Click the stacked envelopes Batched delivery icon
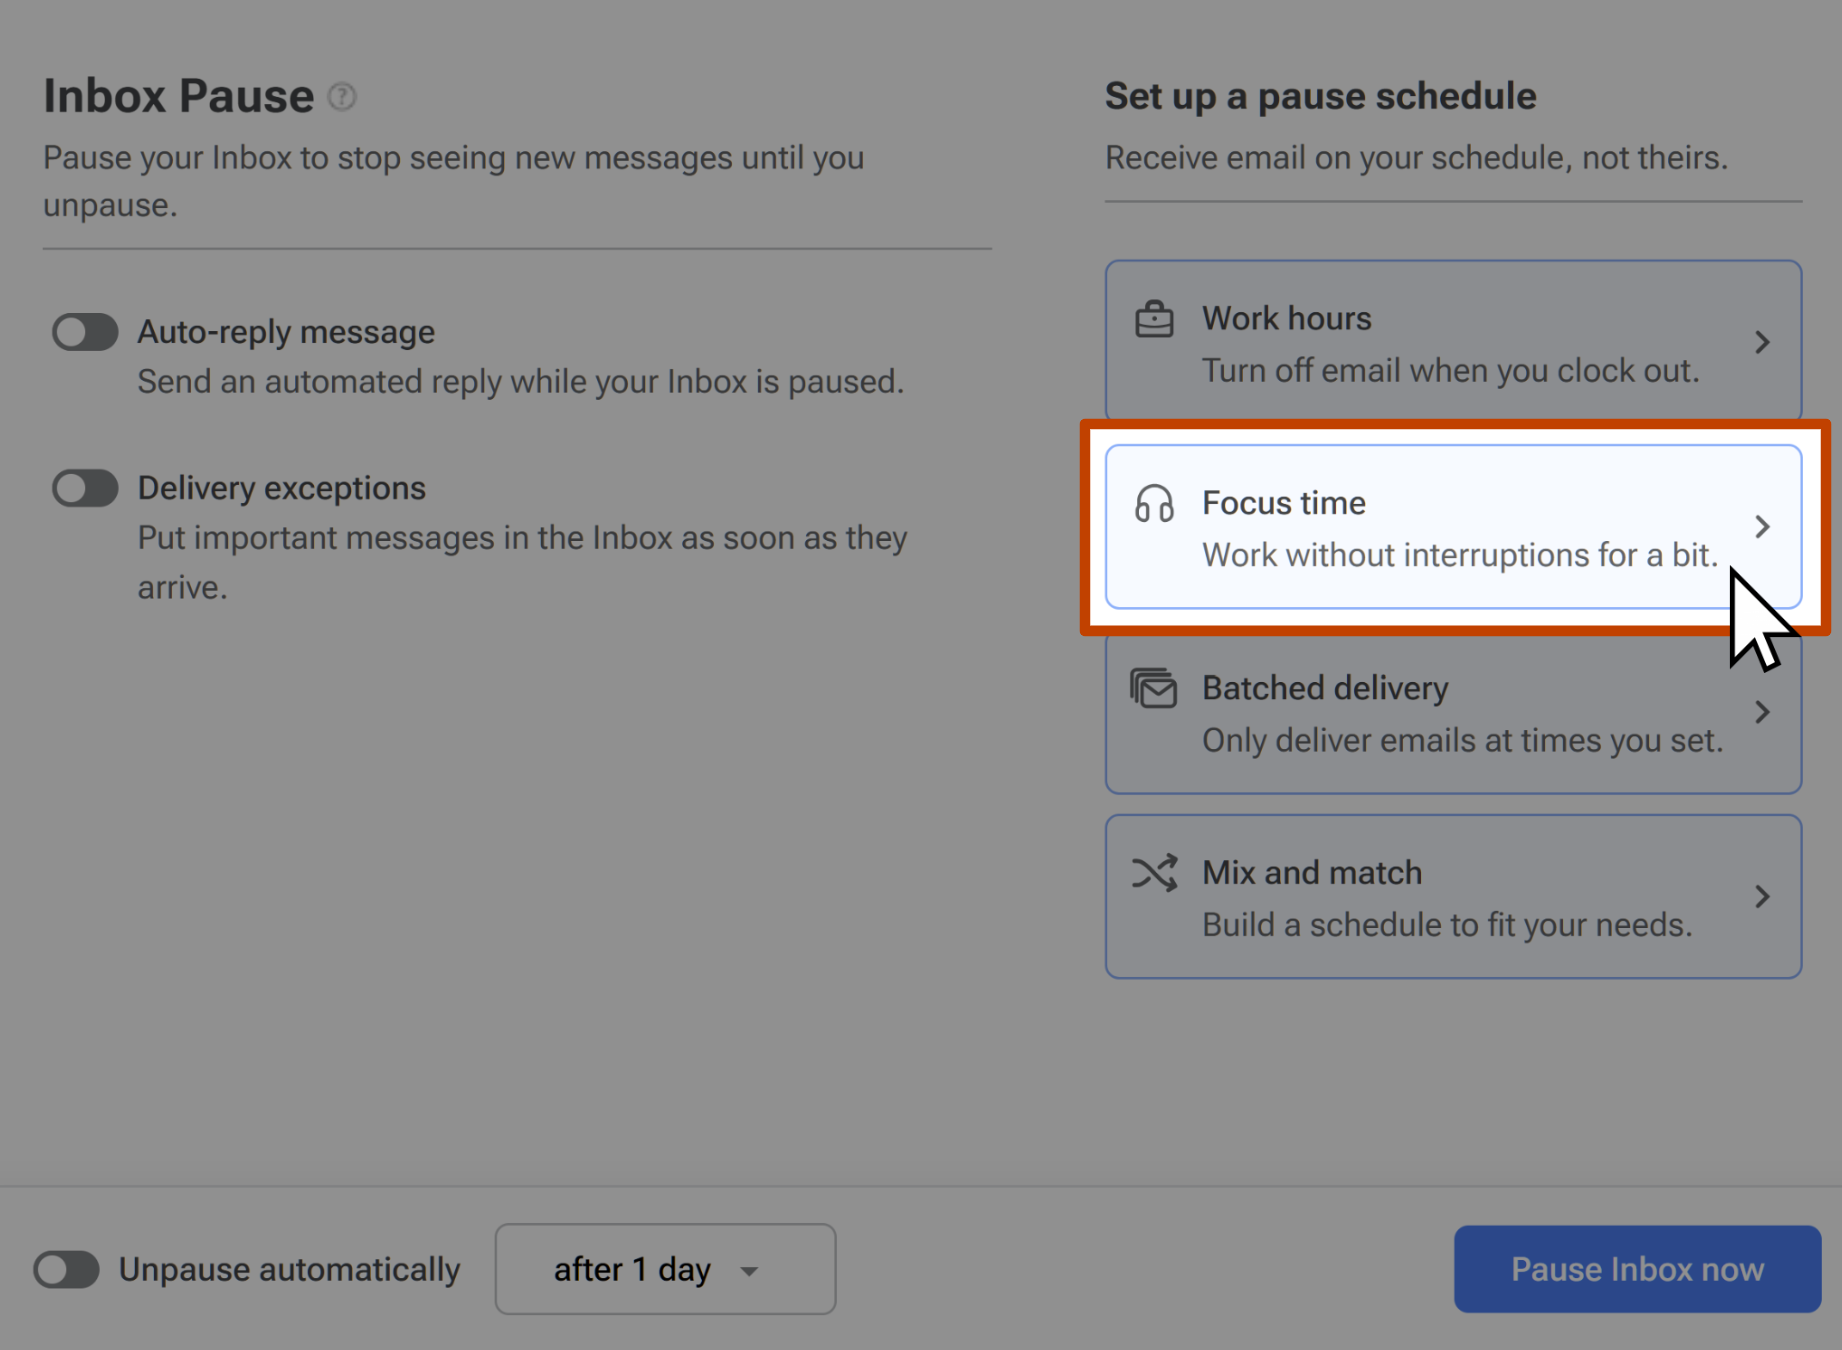 (x=1154, y=689)
